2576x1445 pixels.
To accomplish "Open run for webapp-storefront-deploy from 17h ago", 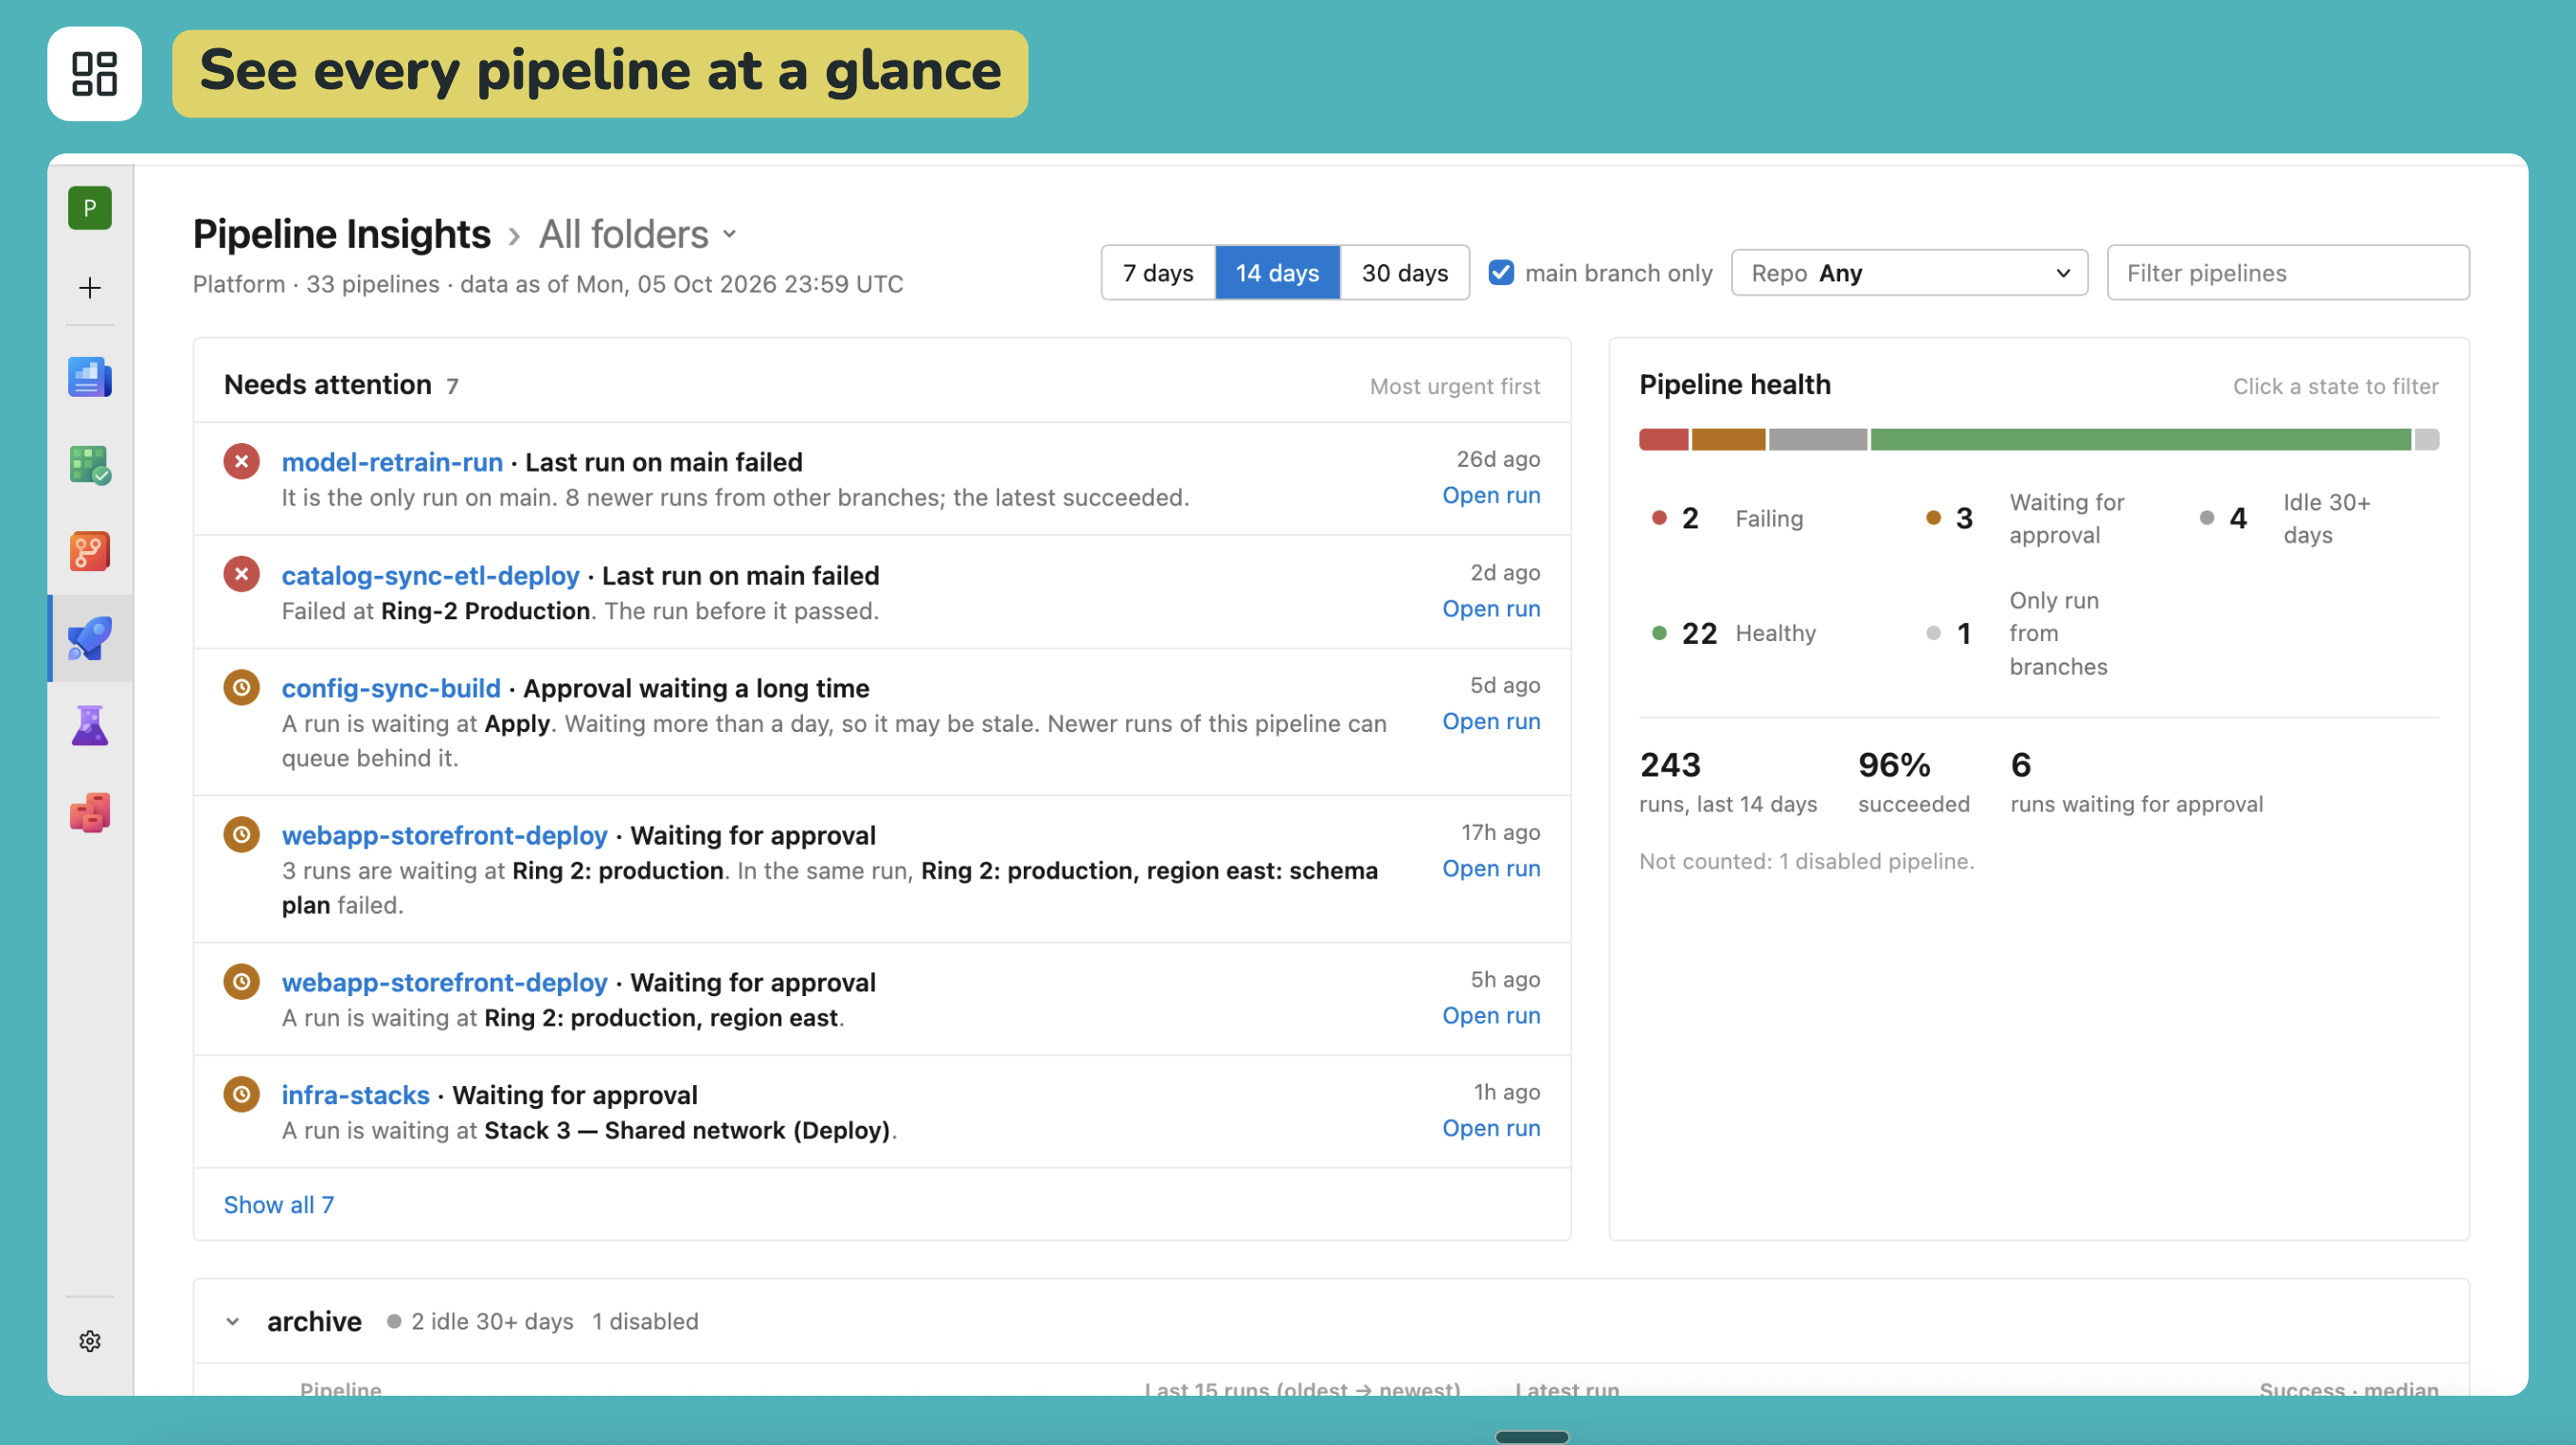I will (x=1490, y=868).
